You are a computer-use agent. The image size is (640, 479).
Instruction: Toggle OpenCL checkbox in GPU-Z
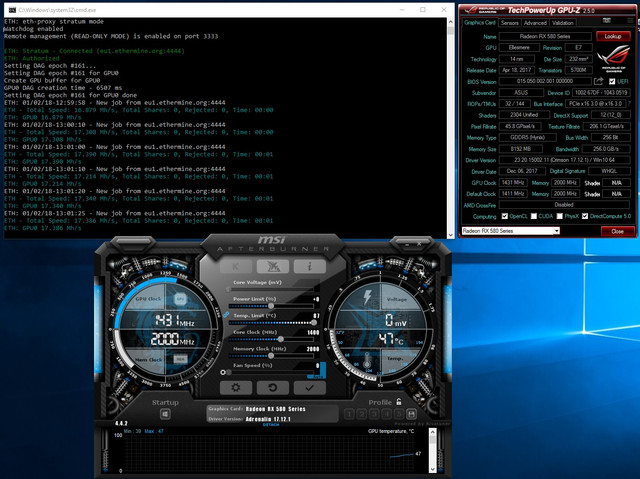(x=505, y=216)
